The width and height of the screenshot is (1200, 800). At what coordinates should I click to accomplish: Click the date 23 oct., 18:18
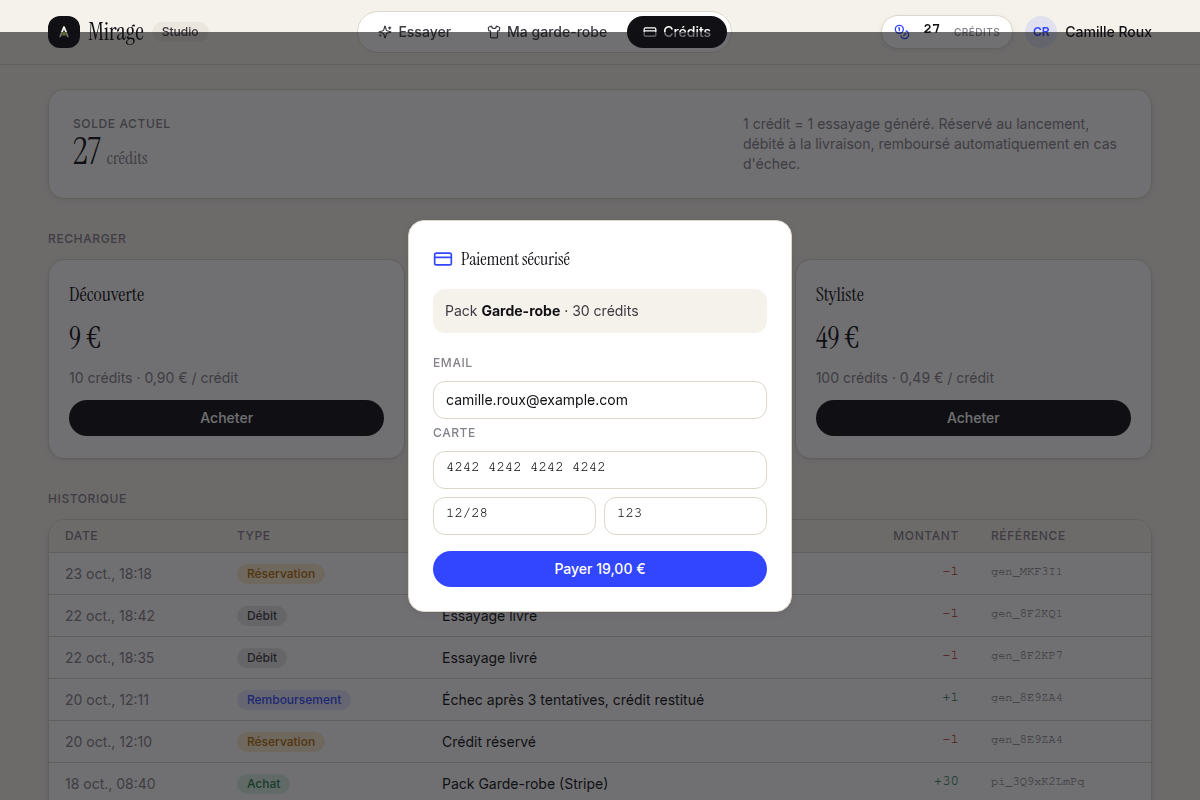coord(108,574)
